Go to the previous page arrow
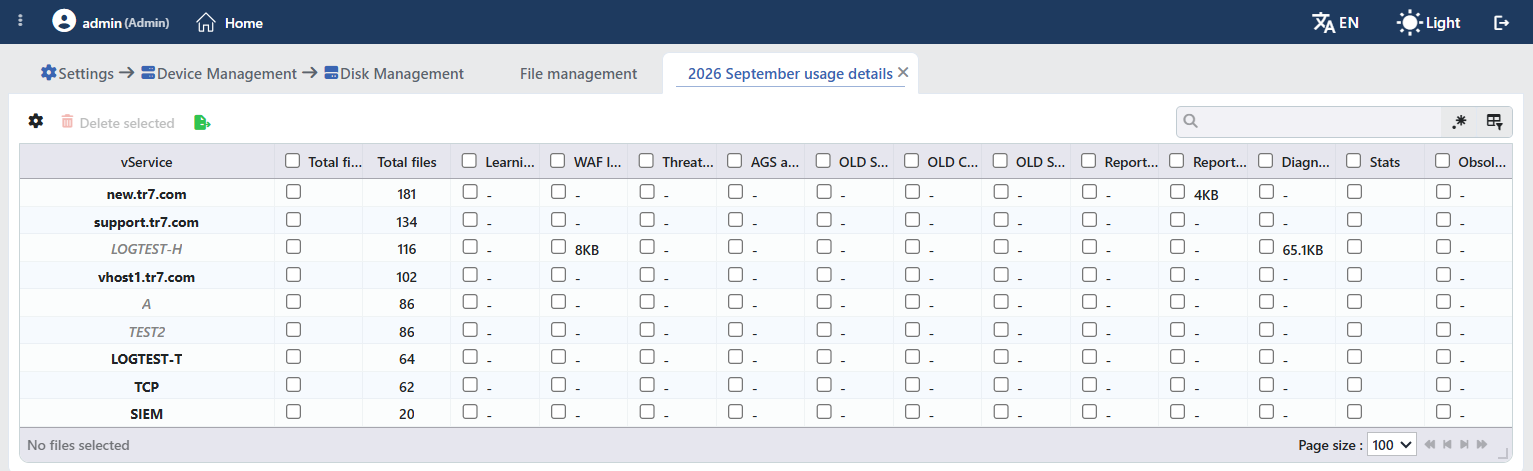This screenshot has width=1533, height=471. [1447, 445]
